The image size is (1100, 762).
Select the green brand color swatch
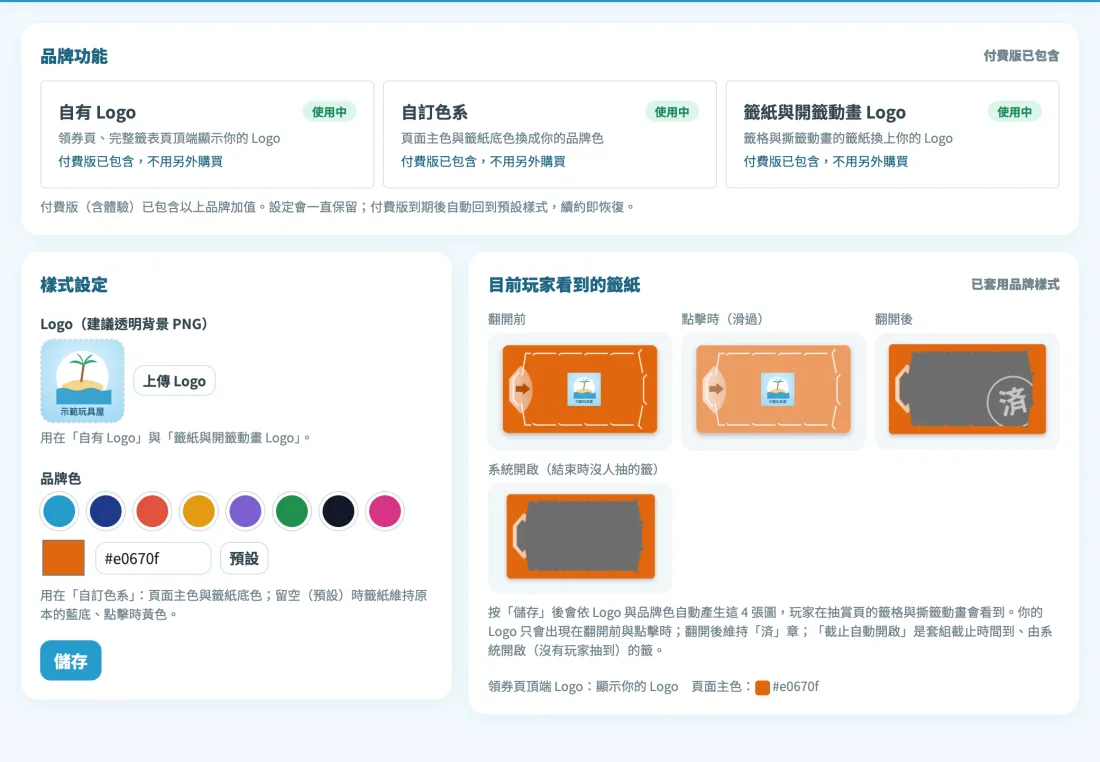click(292, 511)
